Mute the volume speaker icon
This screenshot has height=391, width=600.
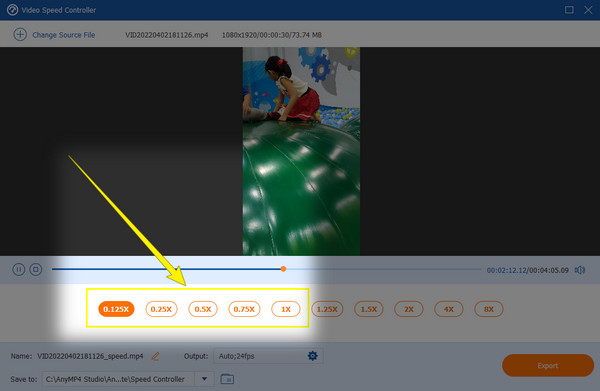(x=580, y=270)
